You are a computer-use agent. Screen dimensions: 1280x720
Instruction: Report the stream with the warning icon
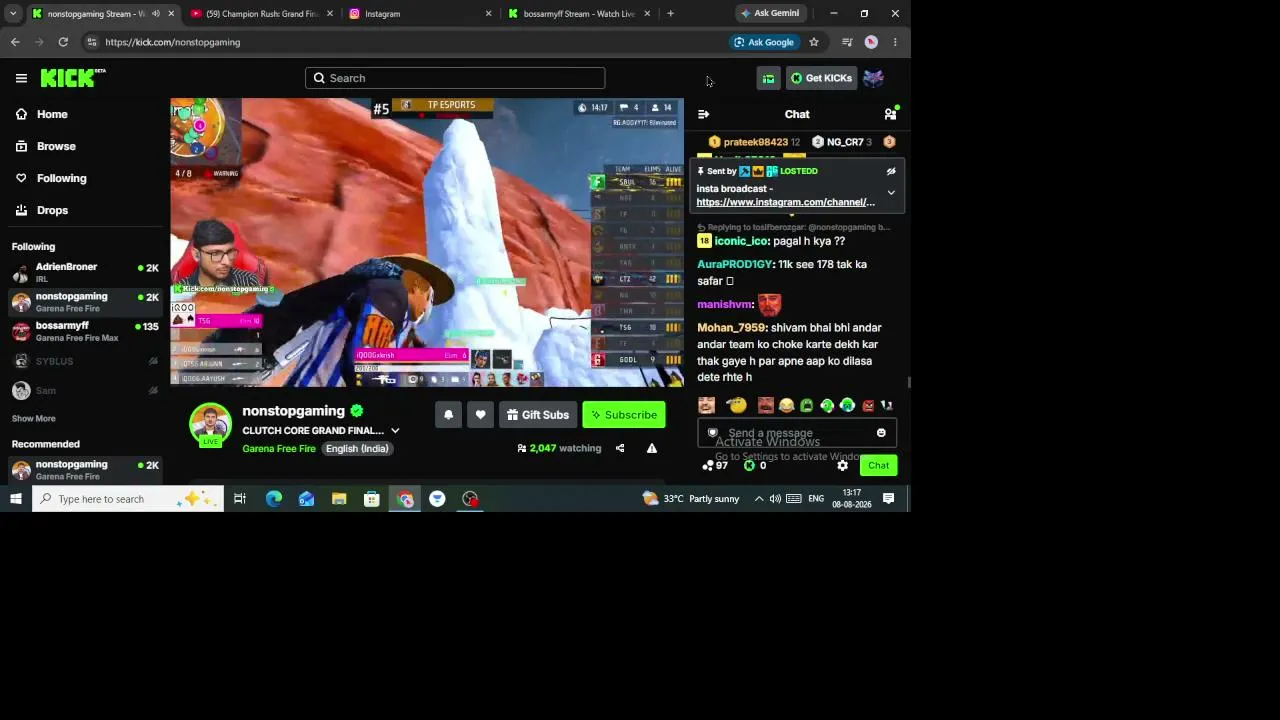(652, 448)
